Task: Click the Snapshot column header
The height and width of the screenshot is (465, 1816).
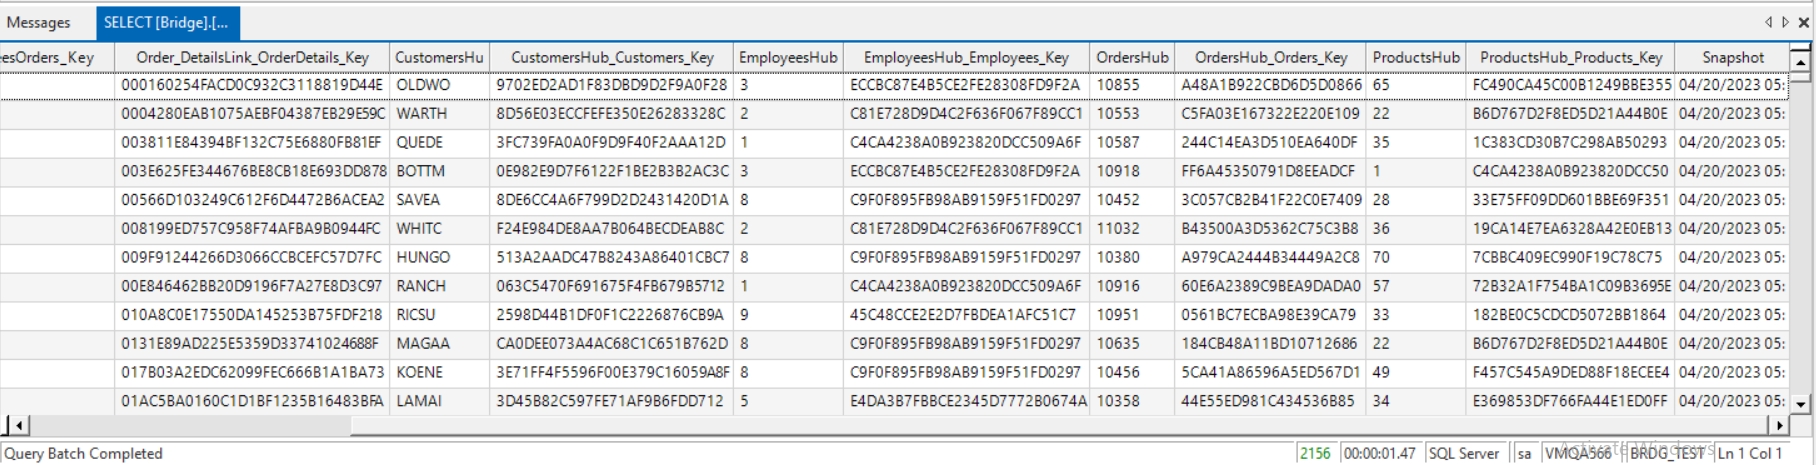Action: 1733,57
